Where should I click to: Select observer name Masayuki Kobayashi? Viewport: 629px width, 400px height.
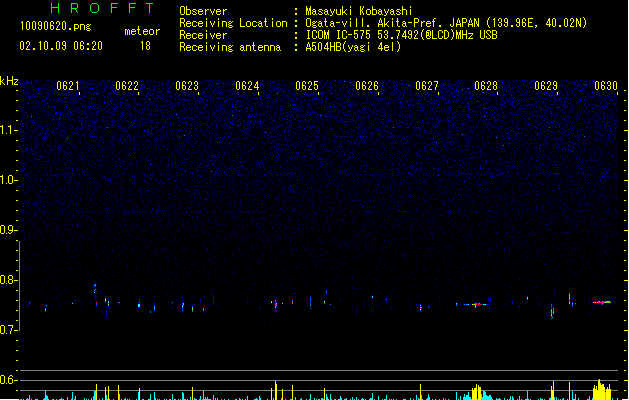coord(359,11)
